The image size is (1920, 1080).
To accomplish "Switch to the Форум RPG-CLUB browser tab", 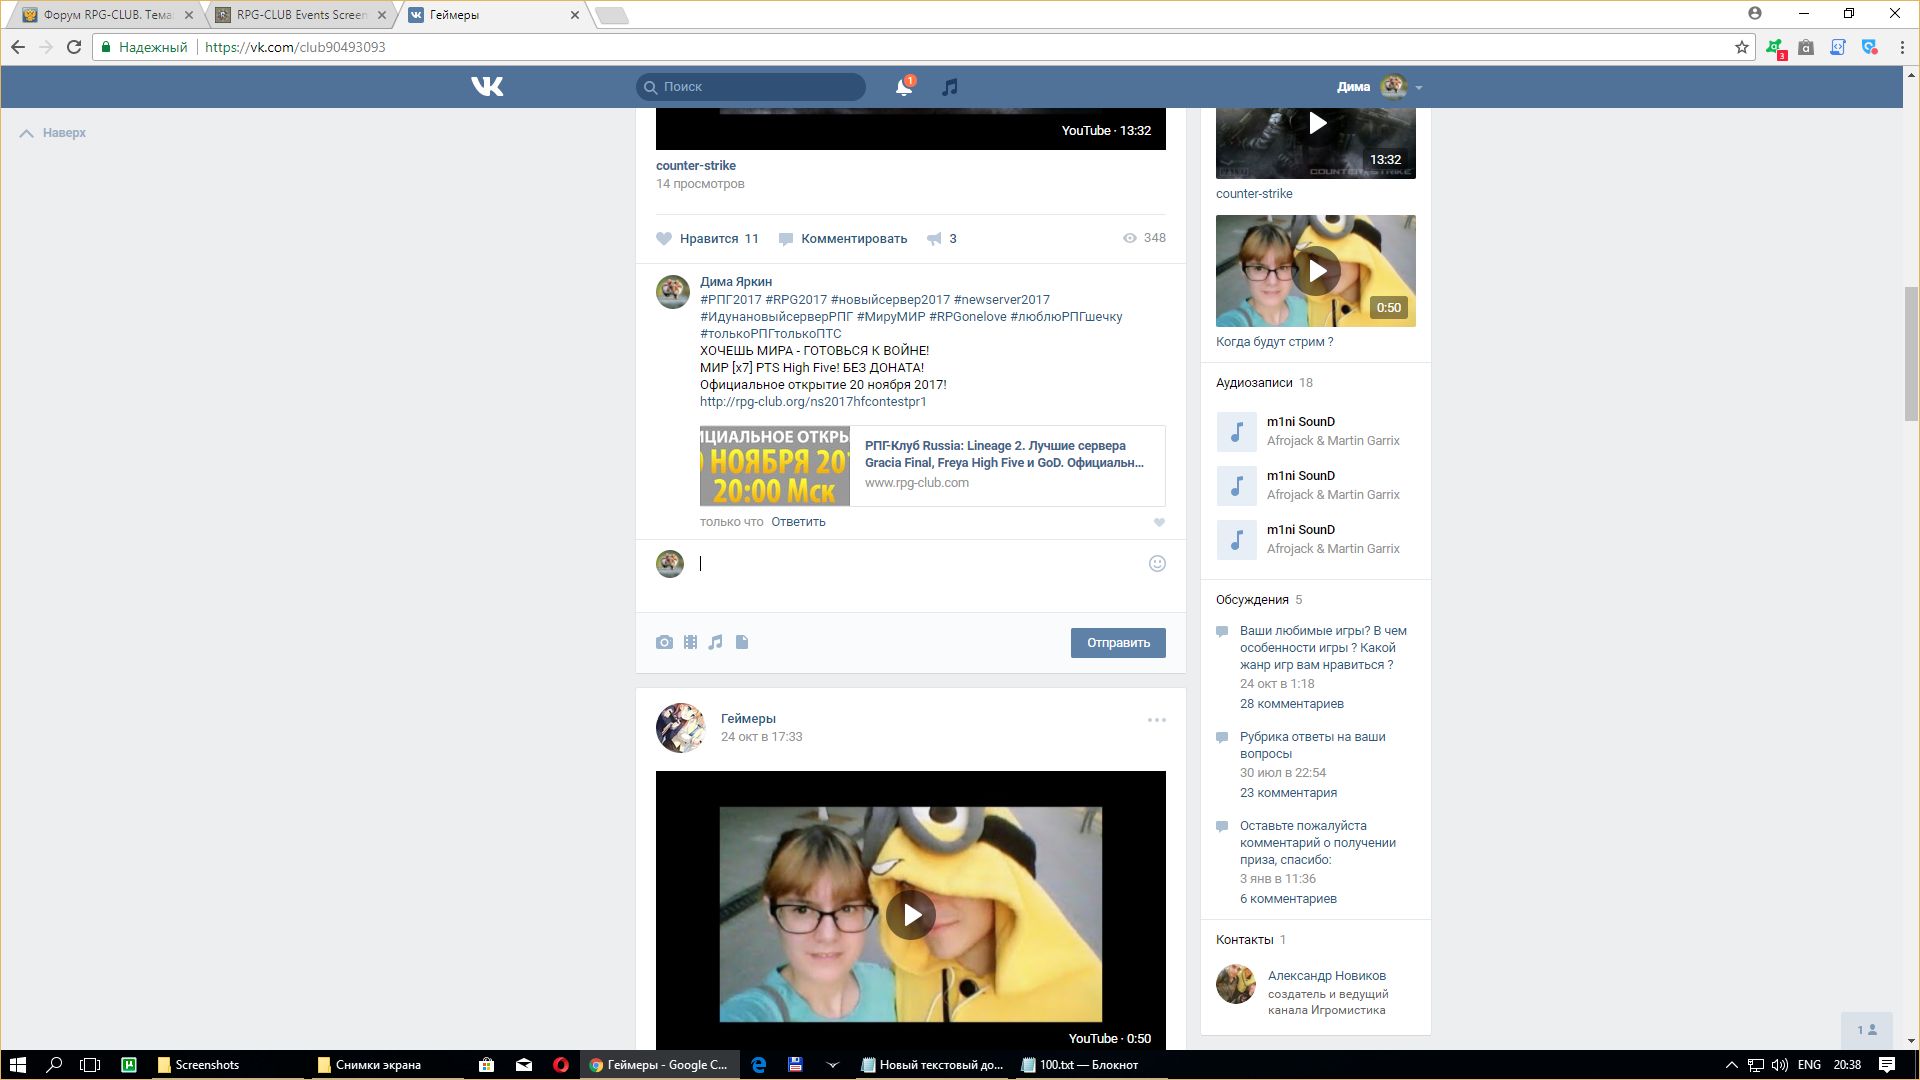I will click(x=100, y=15).
